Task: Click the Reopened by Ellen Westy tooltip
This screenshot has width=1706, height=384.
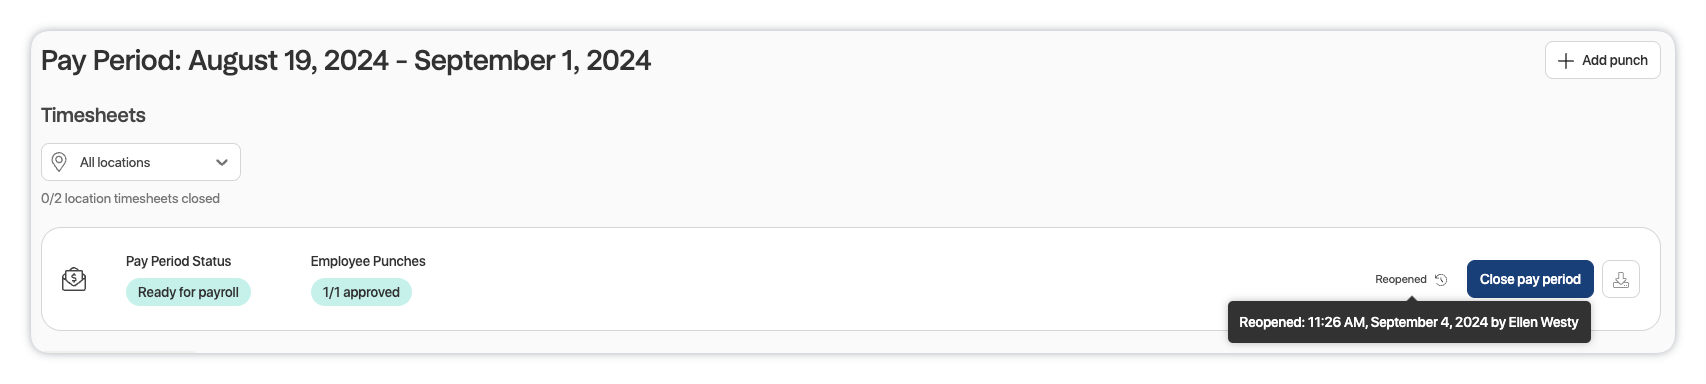Action: pos(1409,322)
